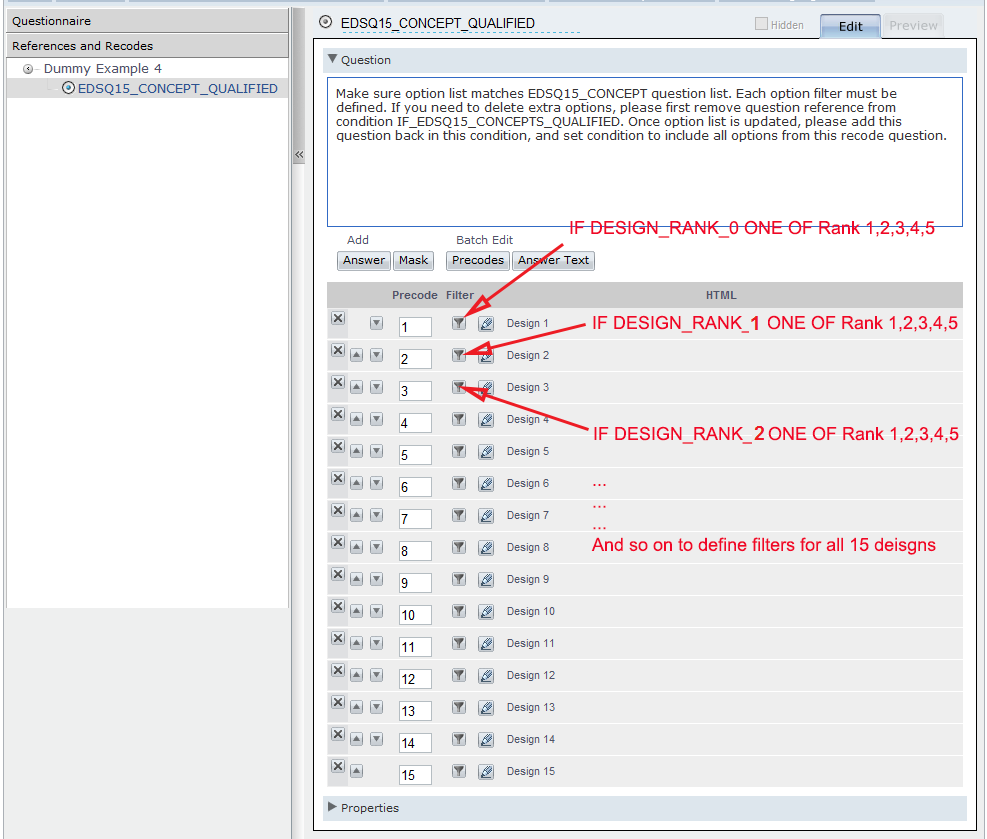Expand the Properties section

point(332,807)
